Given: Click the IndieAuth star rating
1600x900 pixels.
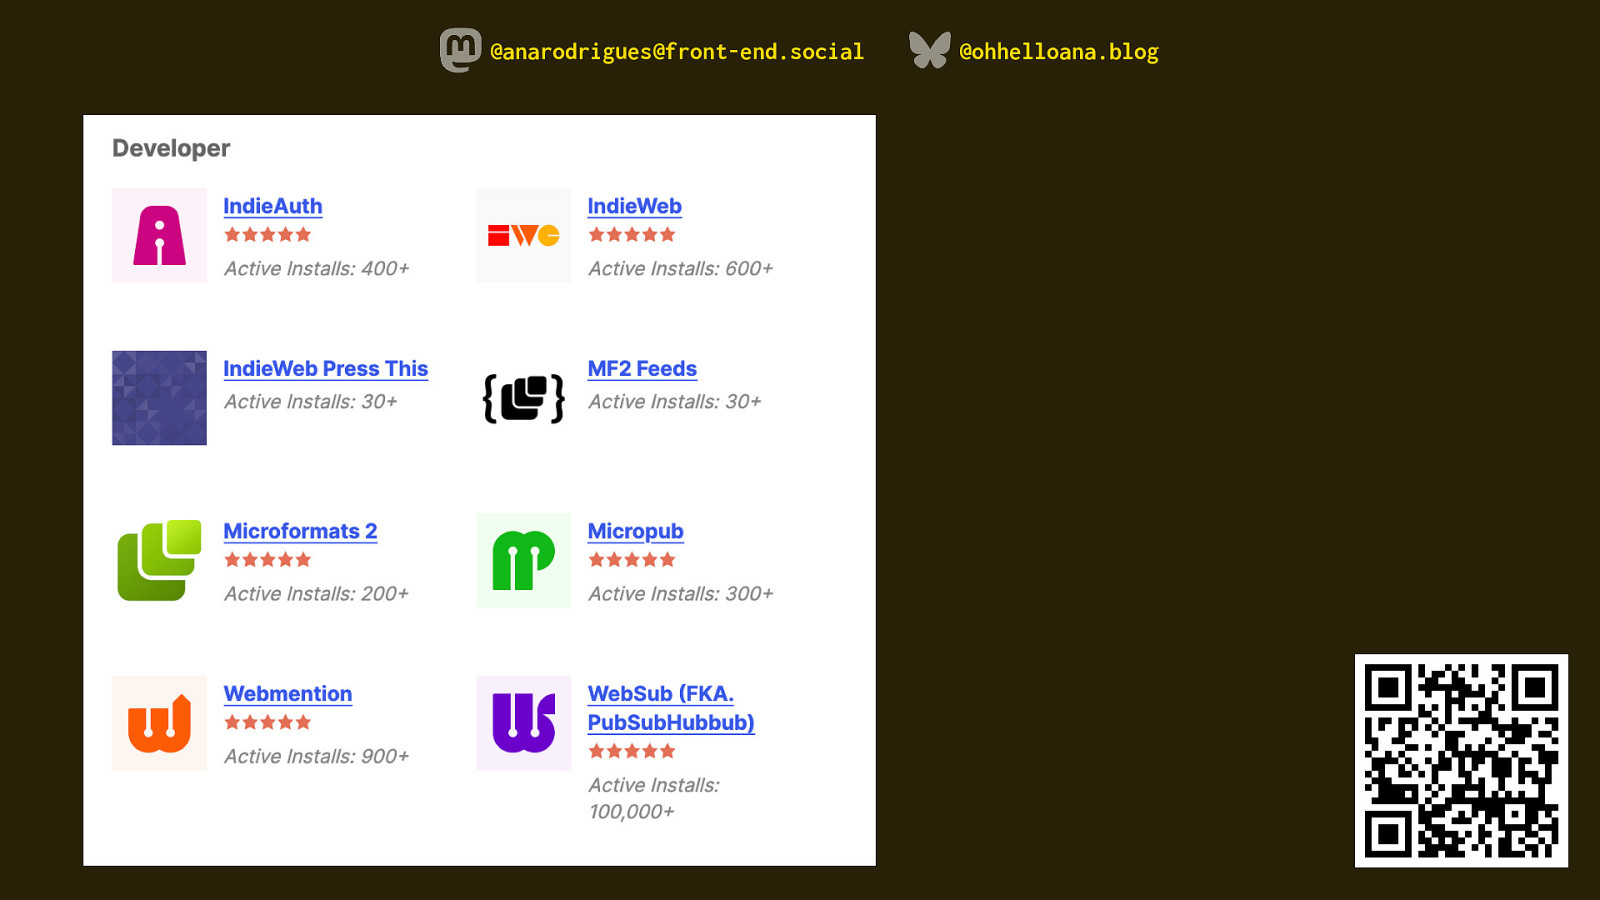Looking at the screenshot, I should 268,235.
